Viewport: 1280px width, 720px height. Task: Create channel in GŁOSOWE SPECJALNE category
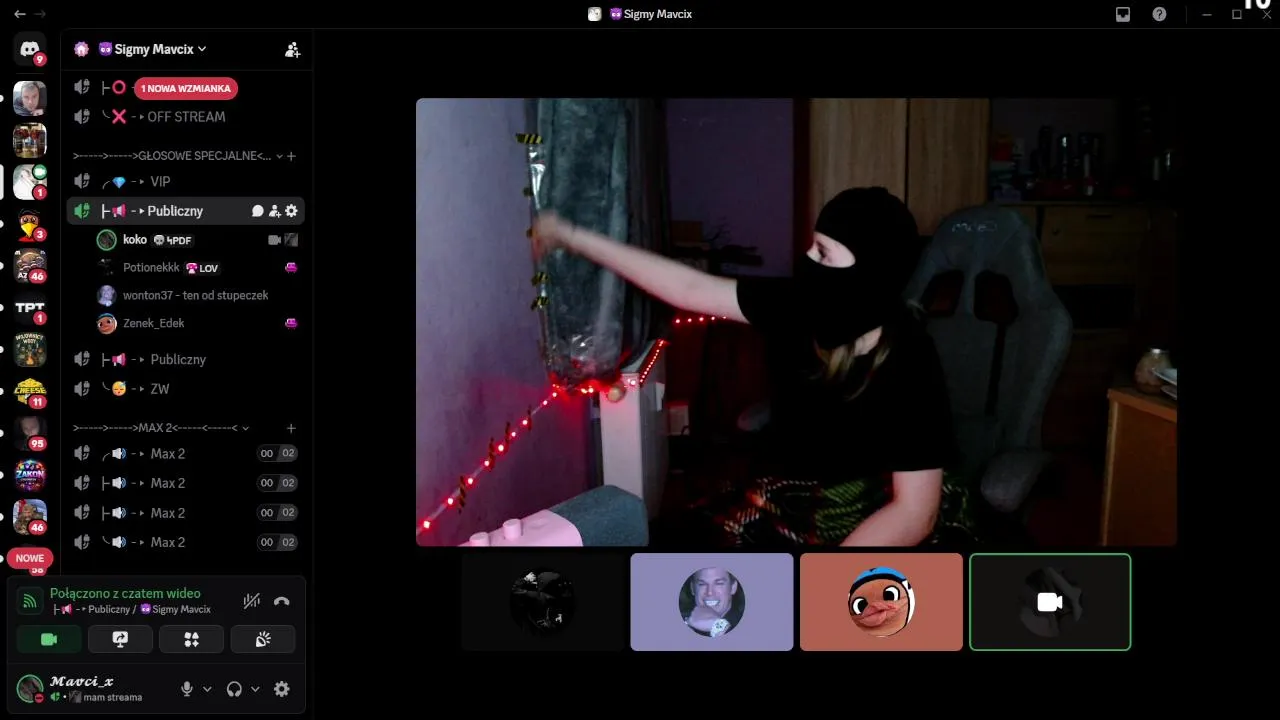[291, 156]
